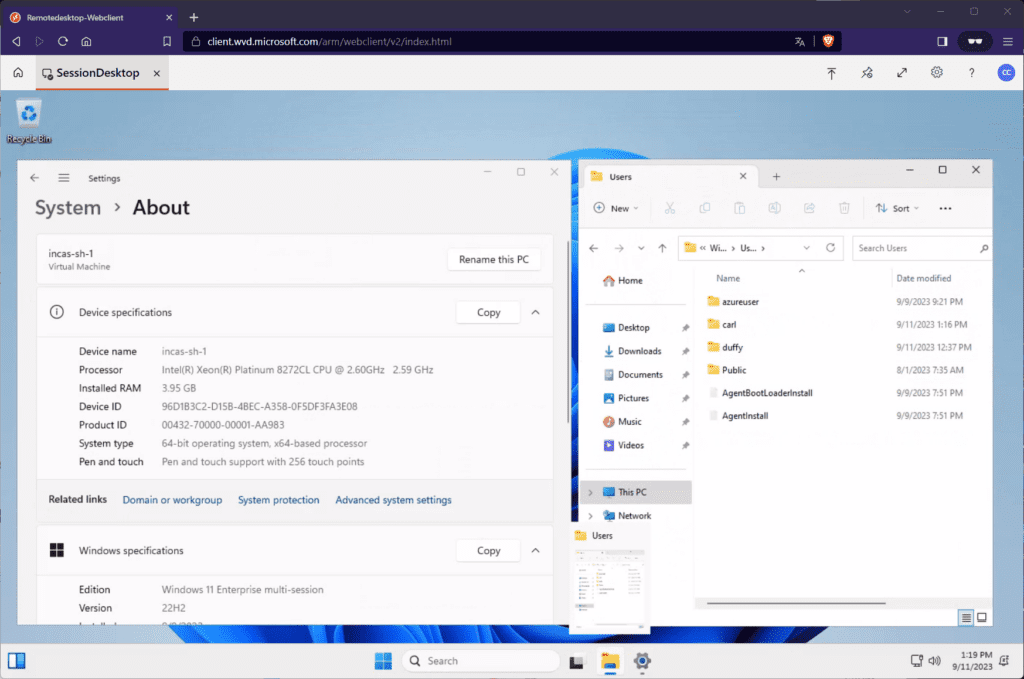Open the Advanced system settings link

393,500
